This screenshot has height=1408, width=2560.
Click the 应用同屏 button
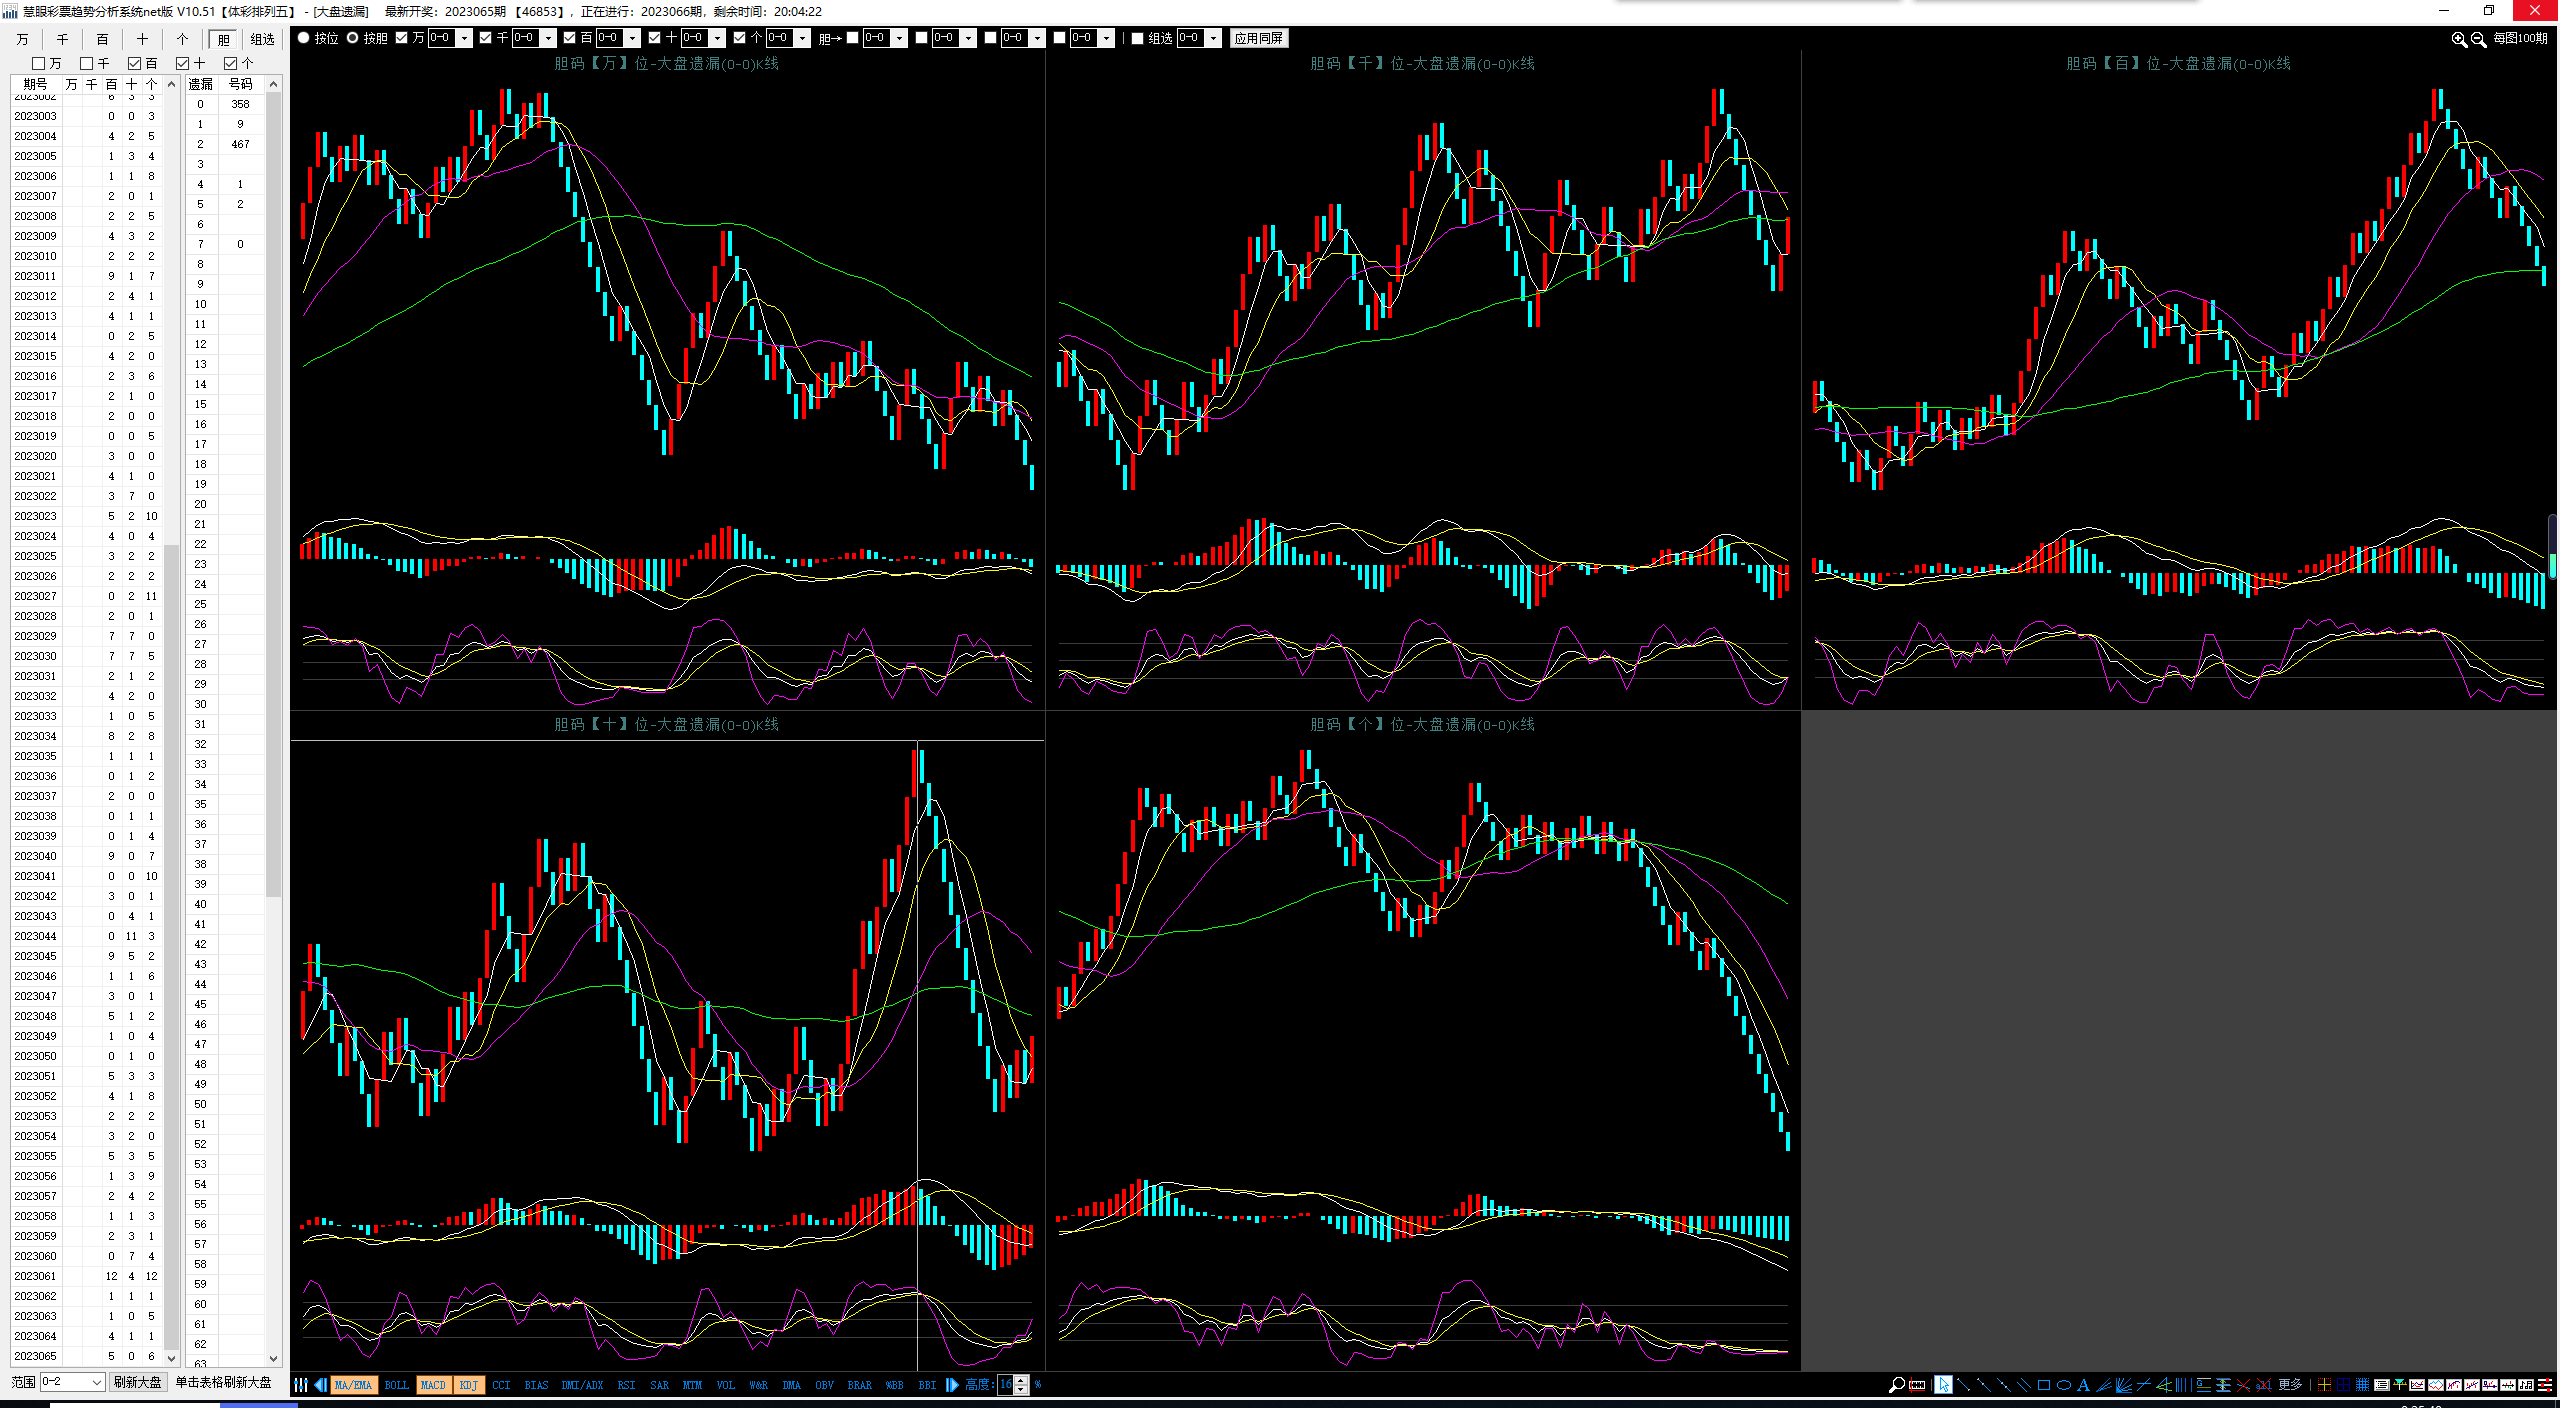[1258, 38]
